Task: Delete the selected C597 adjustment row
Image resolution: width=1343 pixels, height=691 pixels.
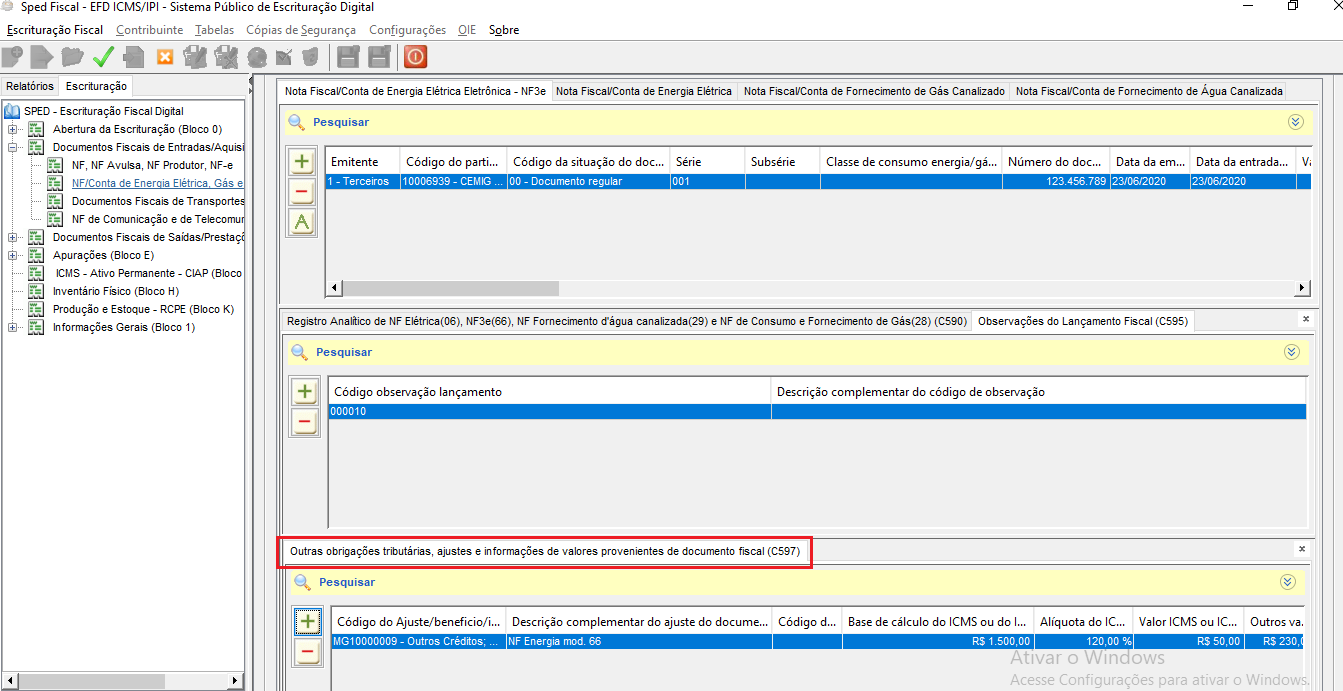Action: tap(307, 653)
